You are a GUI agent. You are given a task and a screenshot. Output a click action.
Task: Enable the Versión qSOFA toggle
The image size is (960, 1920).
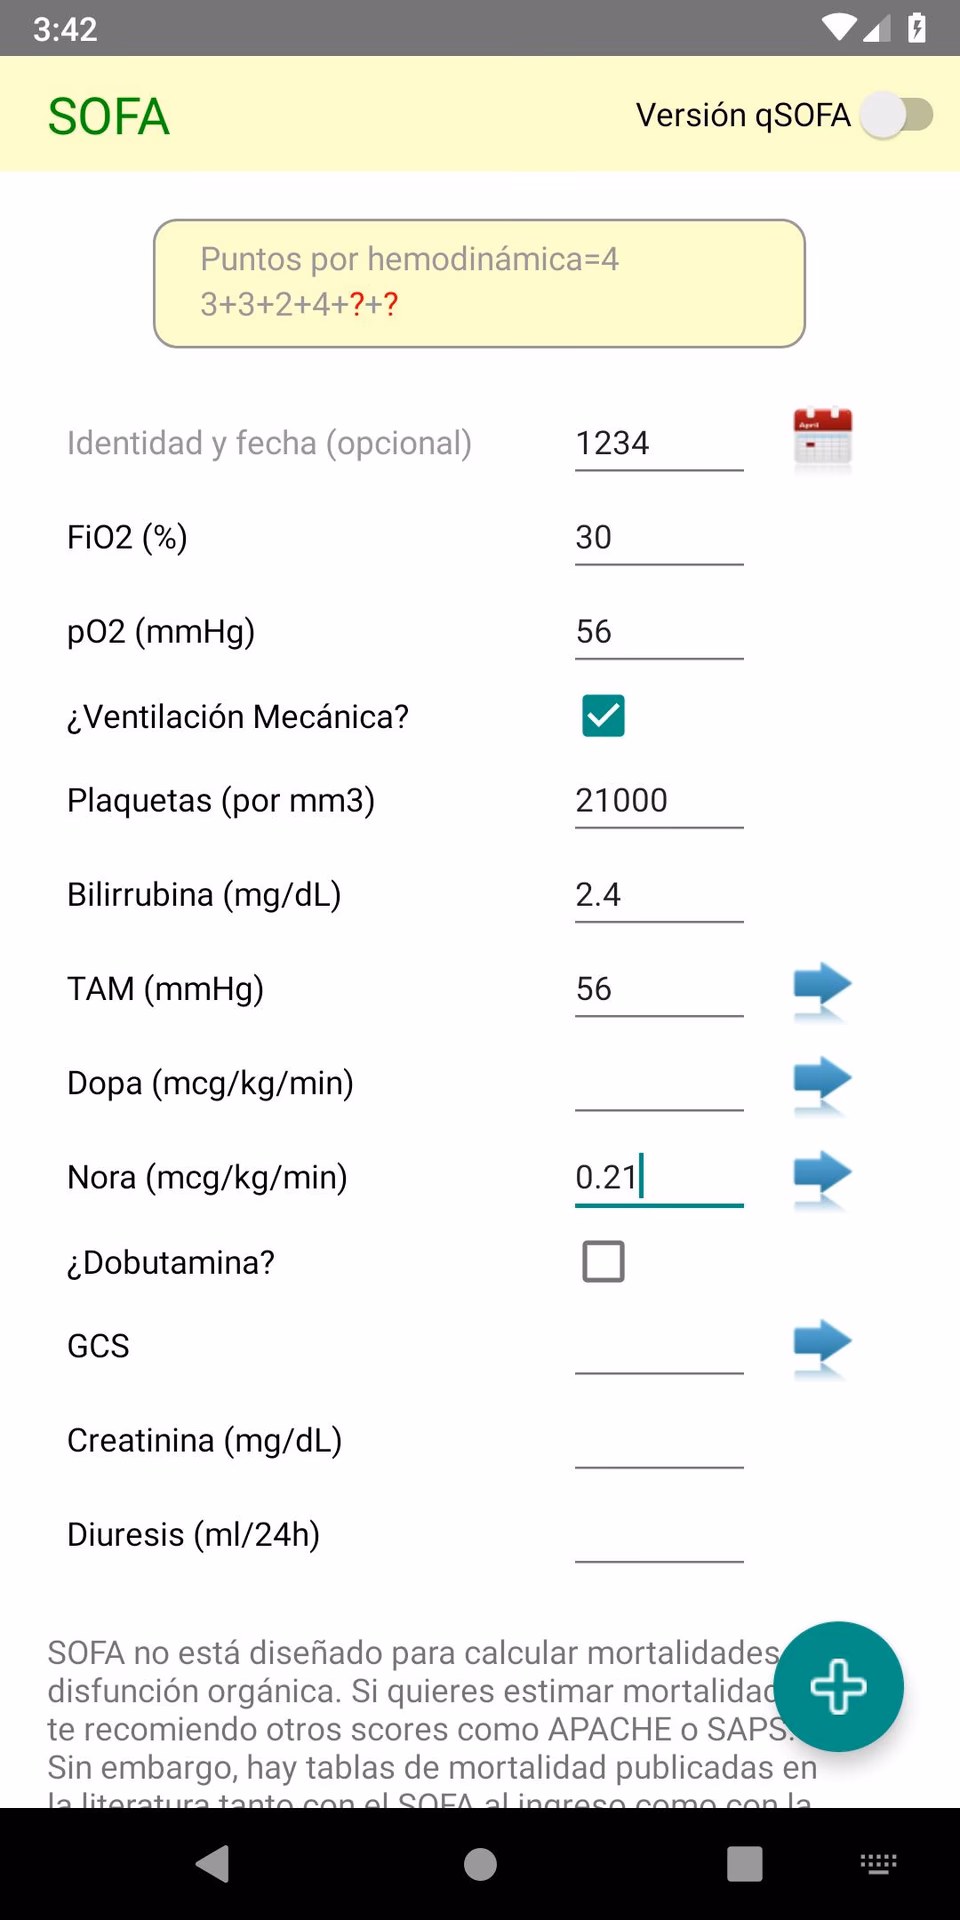click(897, 115)
